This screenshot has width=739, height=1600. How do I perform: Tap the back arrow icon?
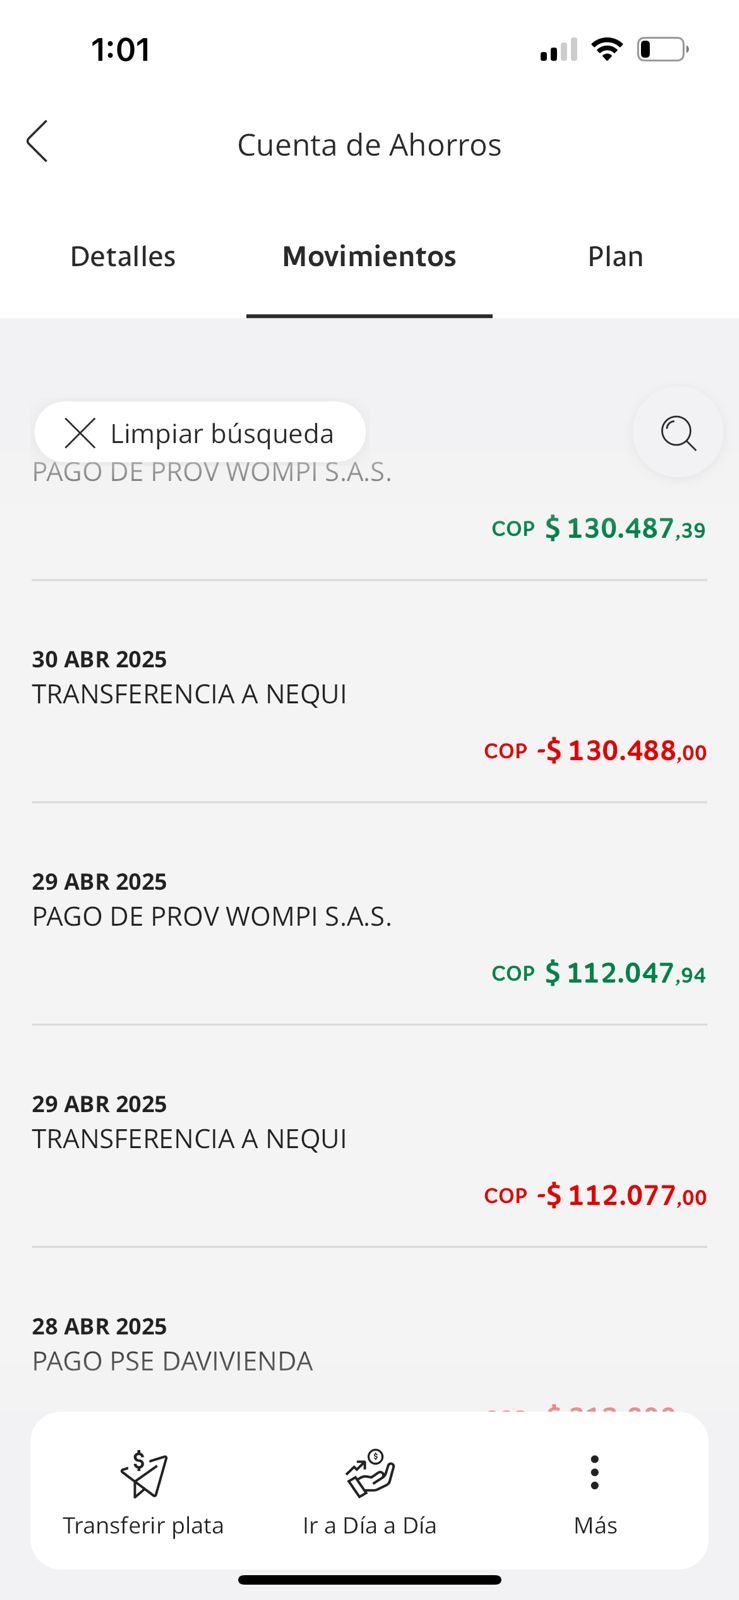(38, 142)
